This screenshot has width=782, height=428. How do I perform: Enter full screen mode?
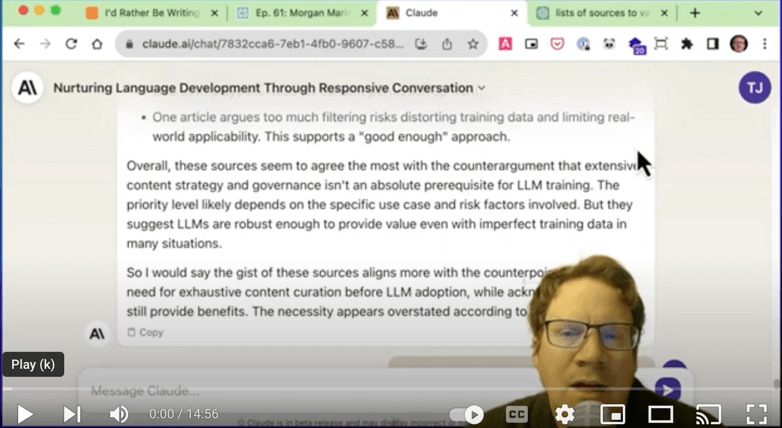point(756,413)
